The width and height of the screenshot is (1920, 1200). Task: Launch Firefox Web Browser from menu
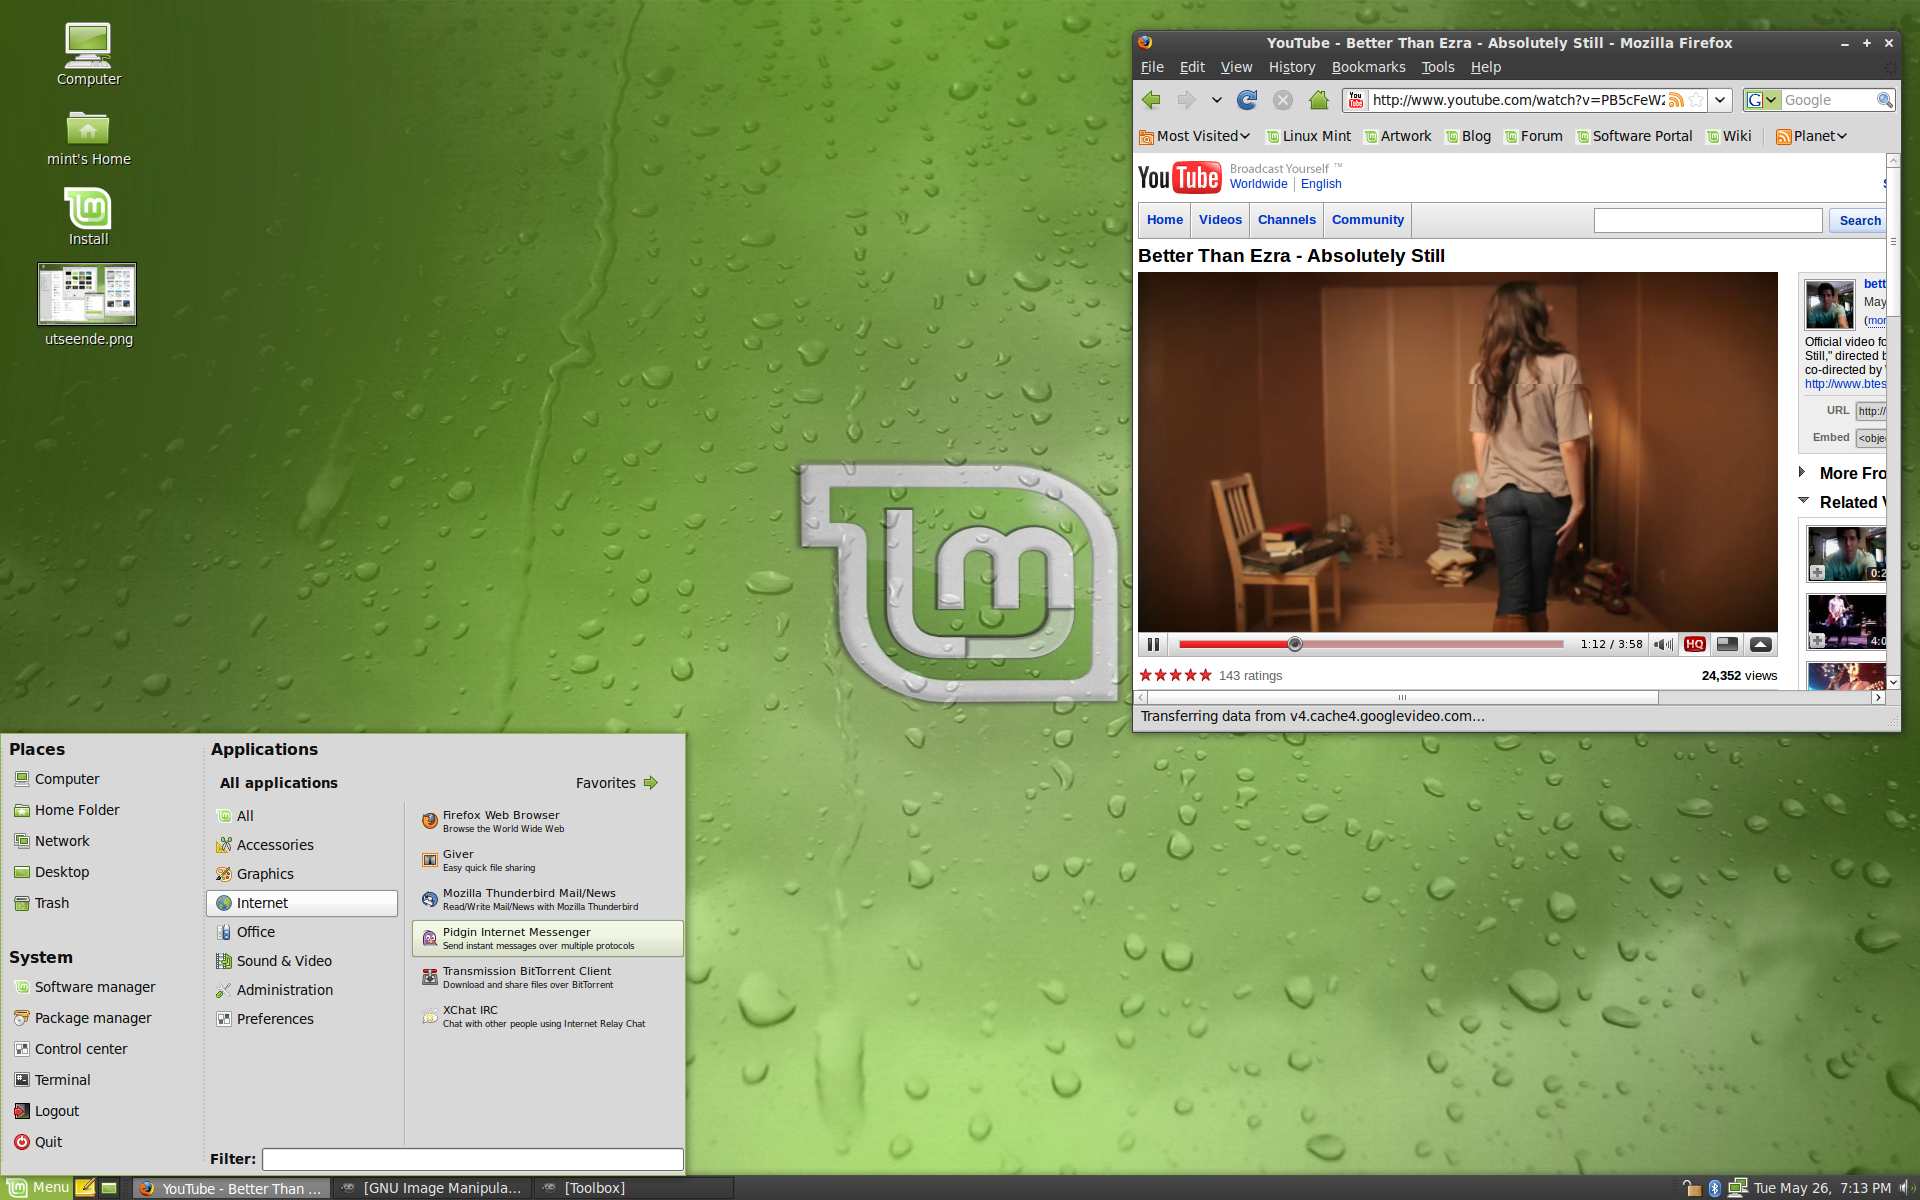click(x=547, y=821)
